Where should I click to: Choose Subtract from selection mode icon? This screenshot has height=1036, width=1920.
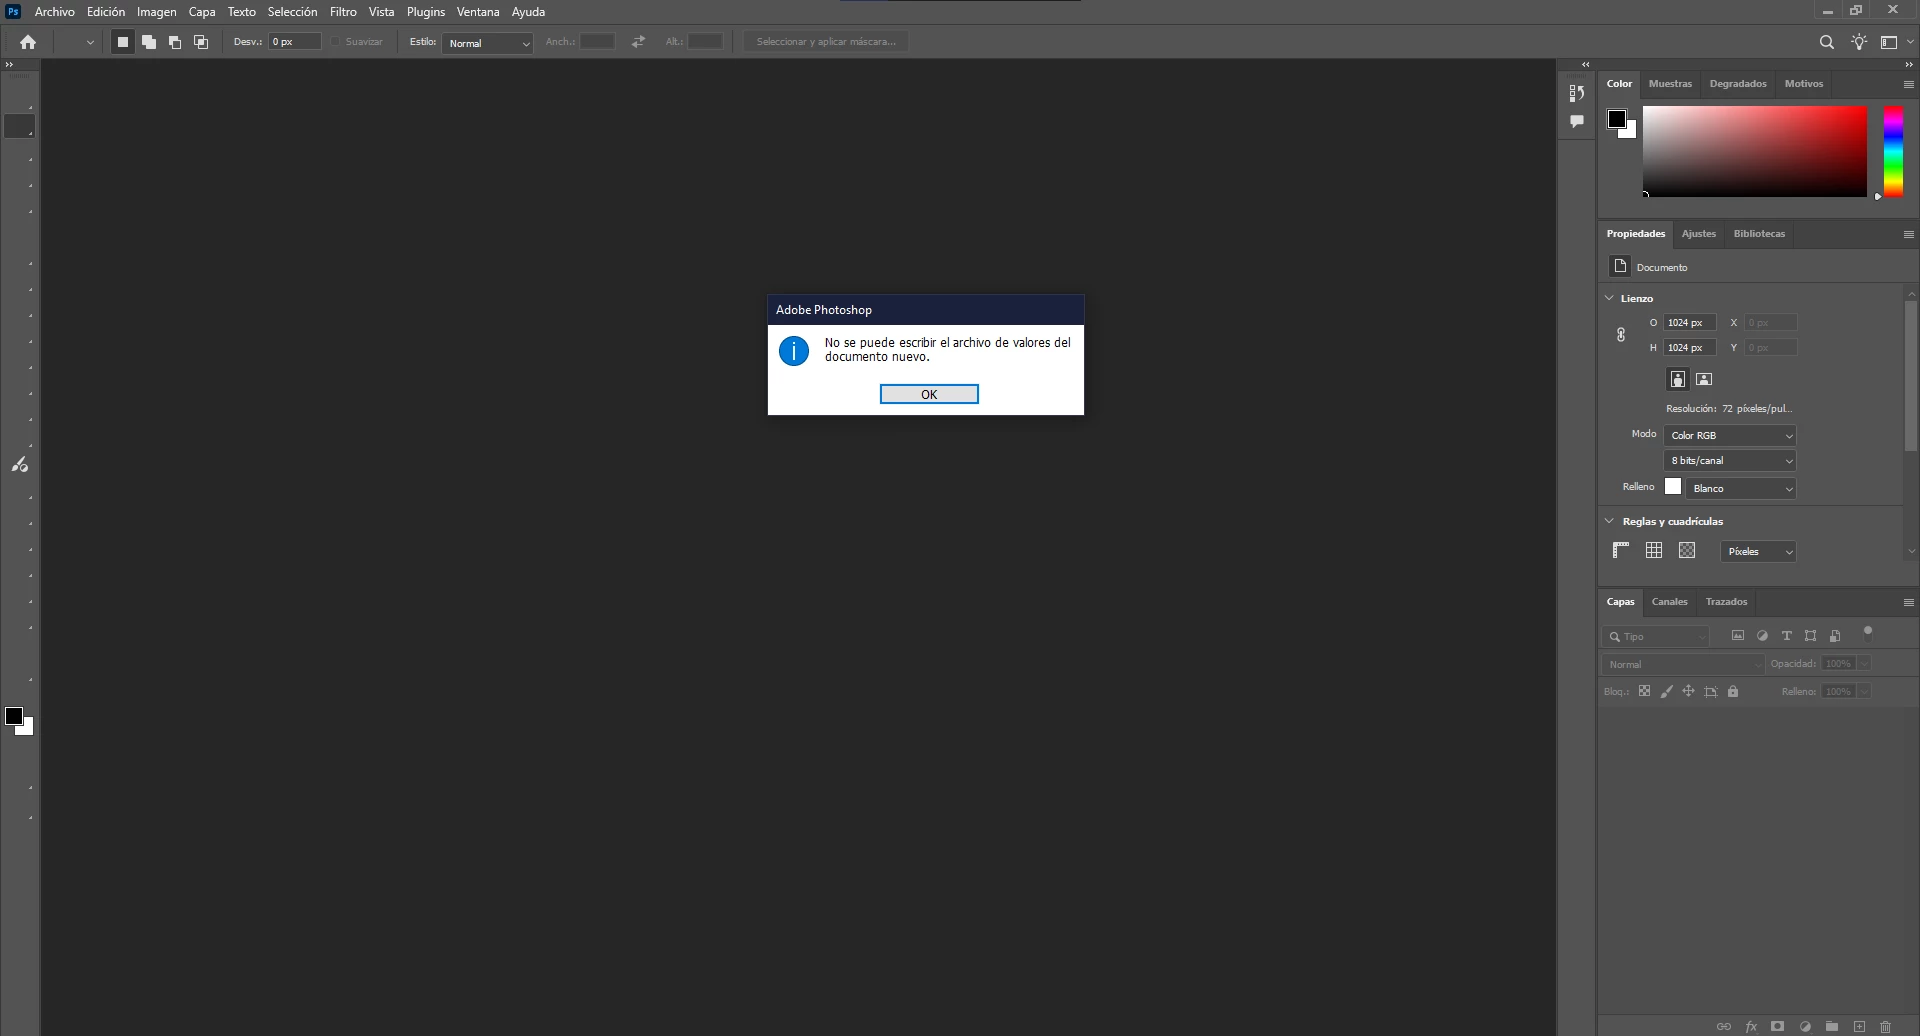(x=175, y=42)
